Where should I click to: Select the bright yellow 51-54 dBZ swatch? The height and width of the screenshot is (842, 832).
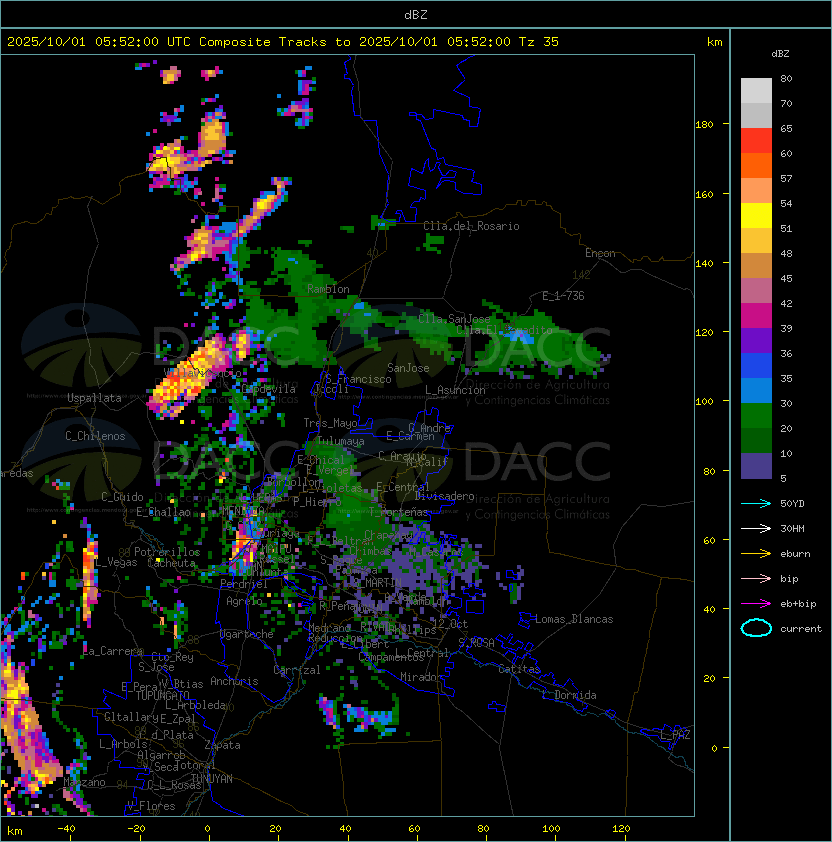pyautogui.click(x=756, y=216)
